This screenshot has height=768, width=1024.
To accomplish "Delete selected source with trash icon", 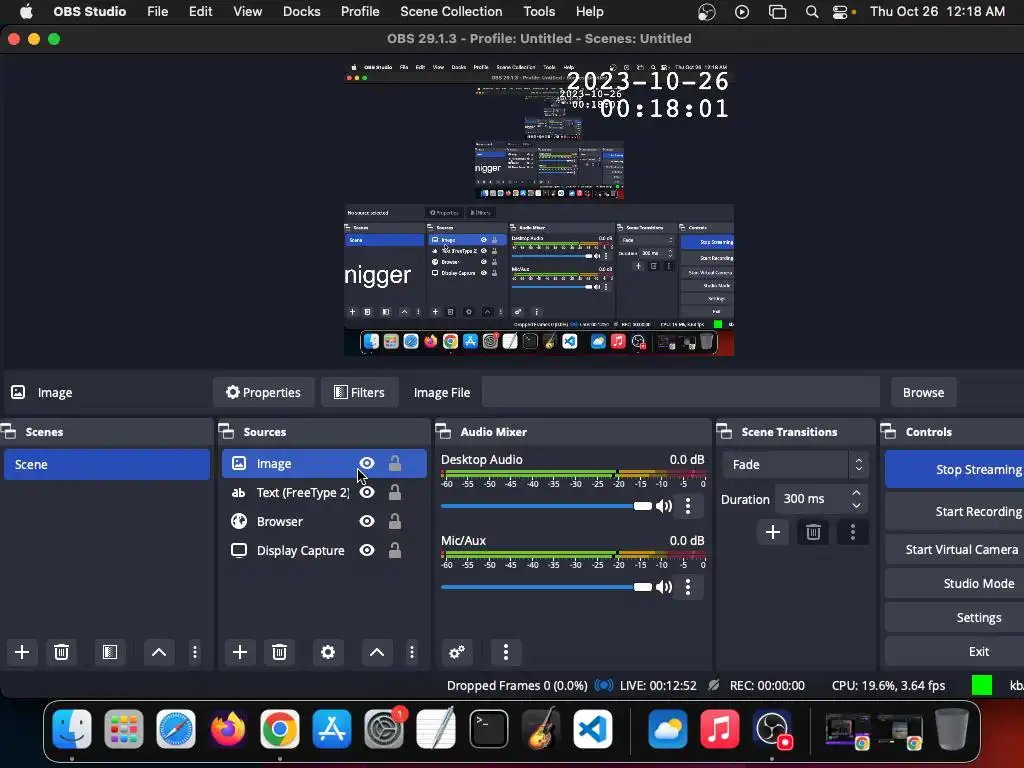I will 280,652.
